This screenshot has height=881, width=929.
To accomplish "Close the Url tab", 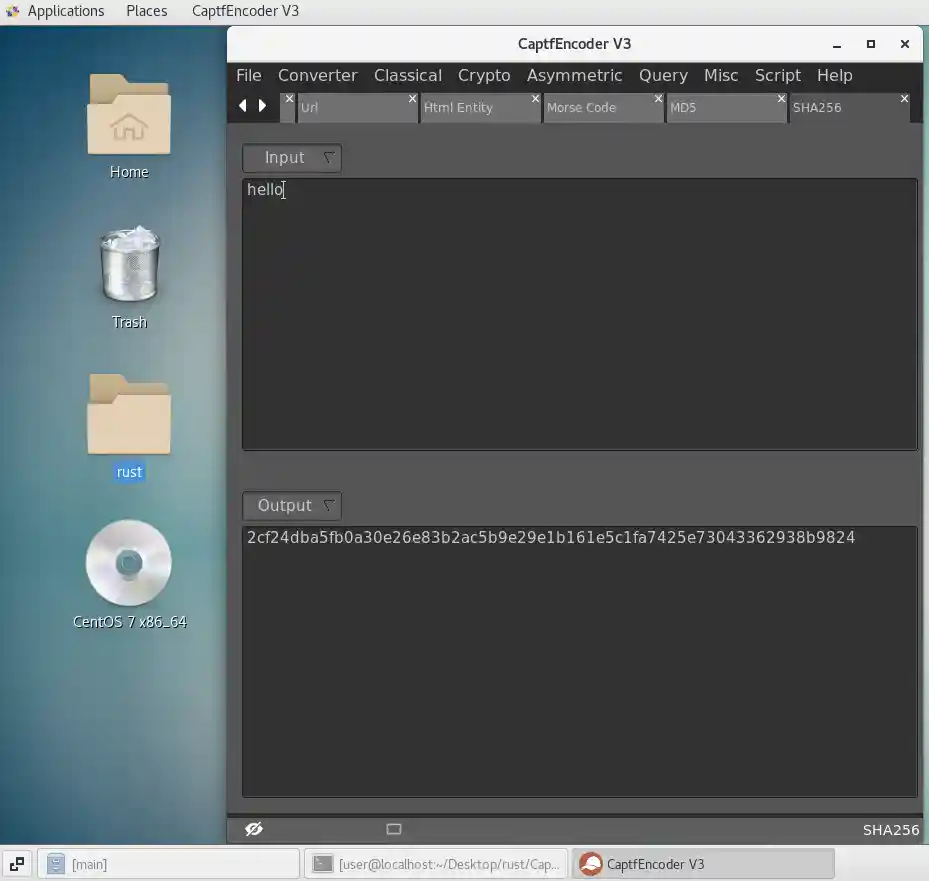I will [x=411, y=99].
